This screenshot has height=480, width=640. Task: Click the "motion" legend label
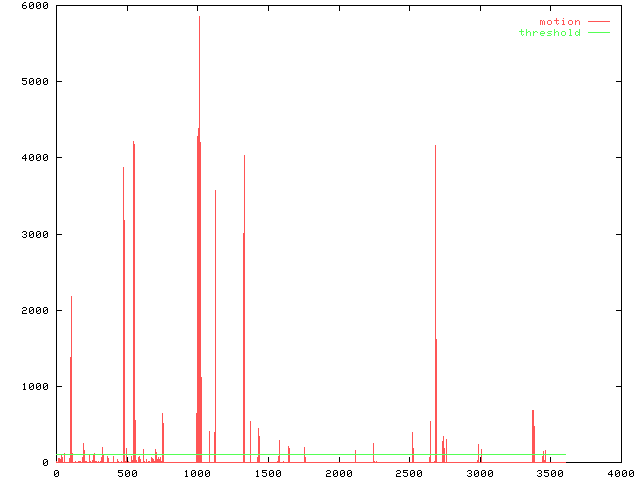pyautogui.click(x=559, y=21)
